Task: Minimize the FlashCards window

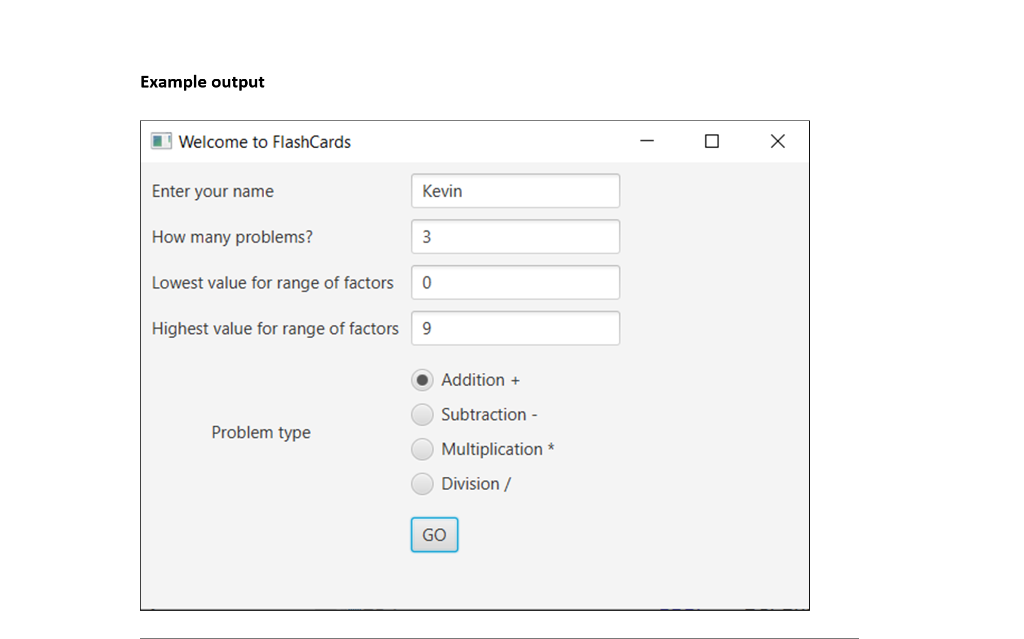Action: coord(646,141)
